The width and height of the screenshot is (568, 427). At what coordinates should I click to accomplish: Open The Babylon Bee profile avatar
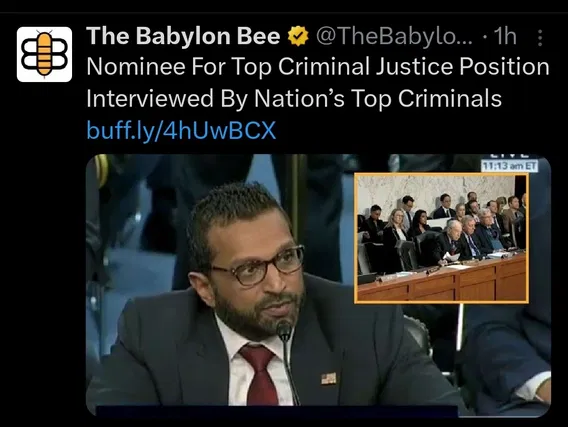[x=44, y=54]
